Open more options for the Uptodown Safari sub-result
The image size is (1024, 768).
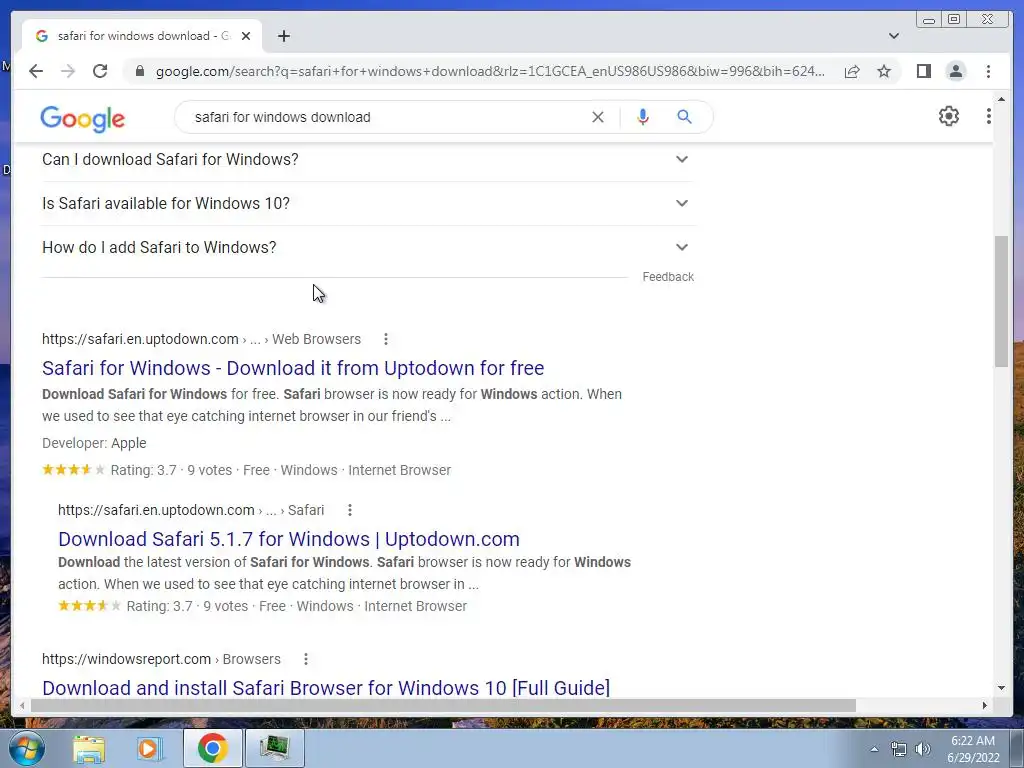[349, 510]
